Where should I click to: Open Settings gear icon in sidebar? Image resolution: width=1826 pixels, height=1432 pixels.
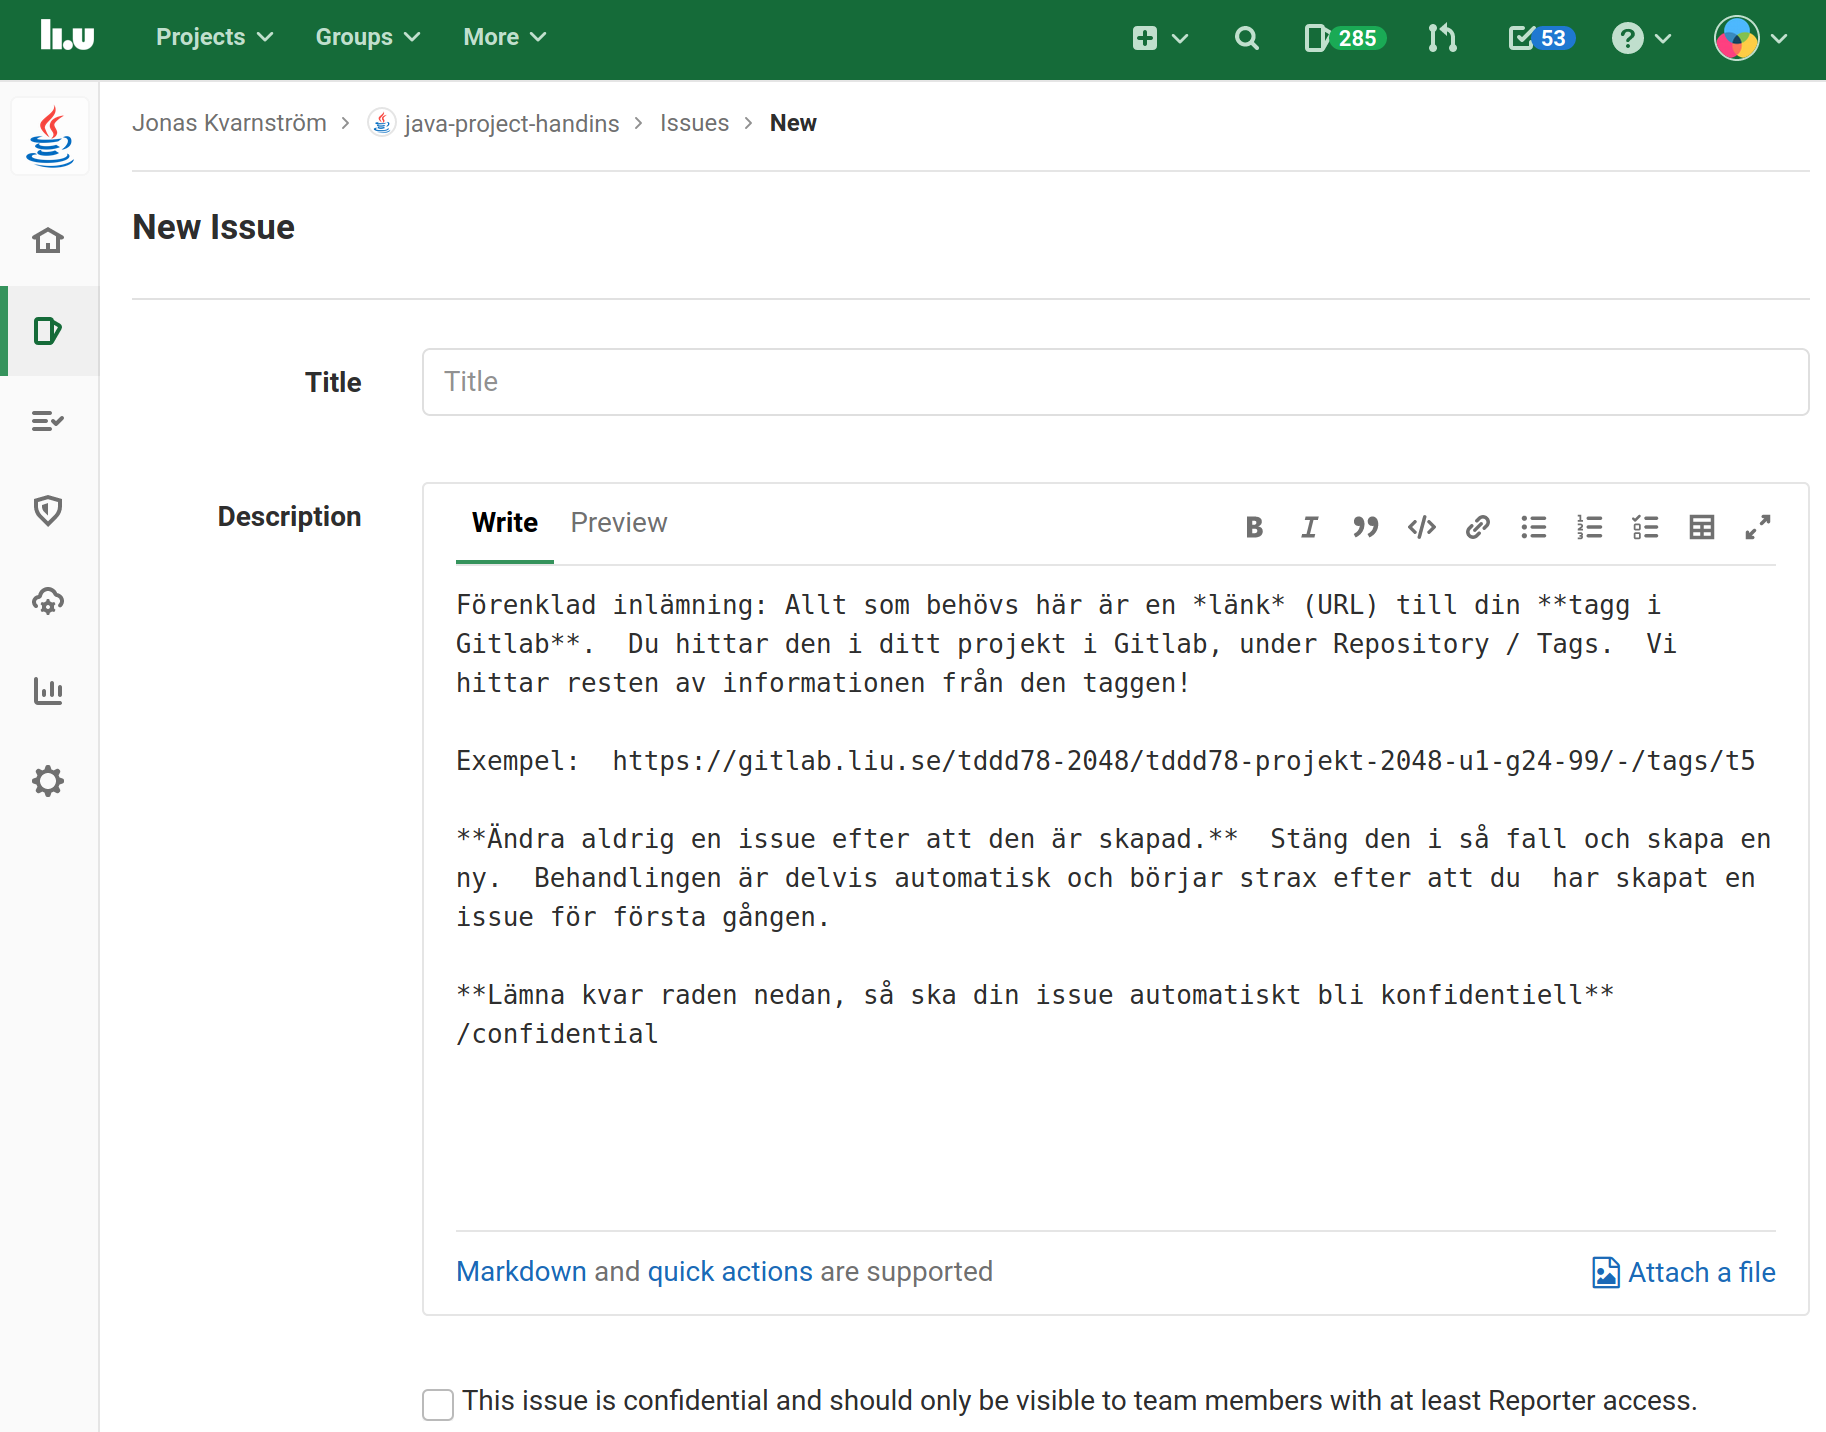point(48,781)
